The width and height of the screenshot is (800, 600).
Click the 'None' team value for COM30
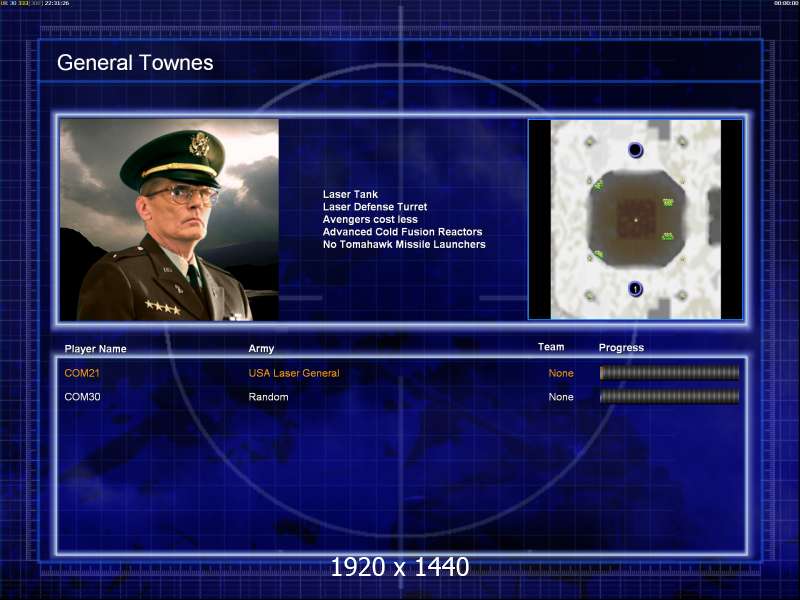(x=561, y=396)
